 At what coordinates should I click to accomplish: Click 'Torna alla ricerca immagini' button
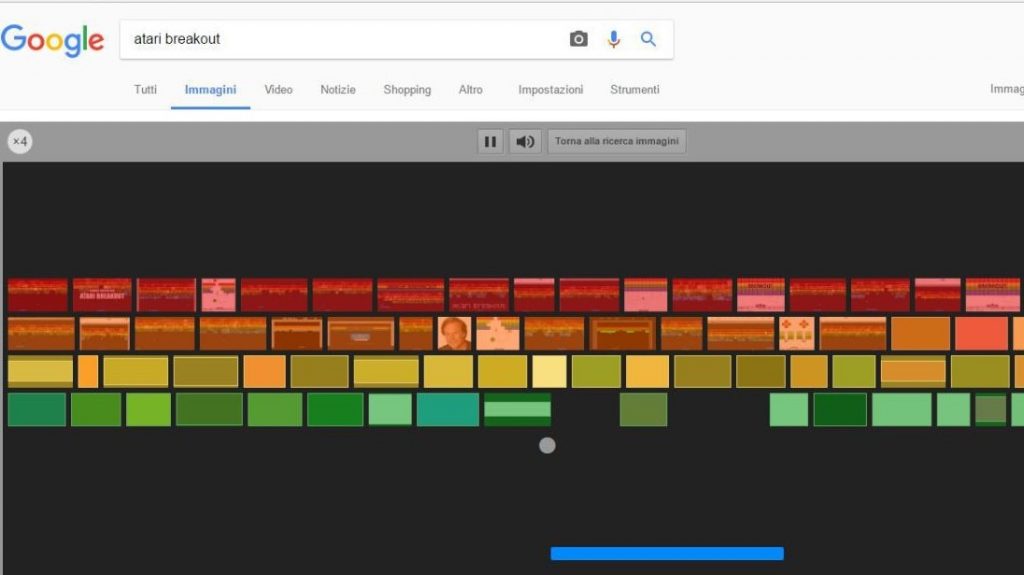click(616, 141)
